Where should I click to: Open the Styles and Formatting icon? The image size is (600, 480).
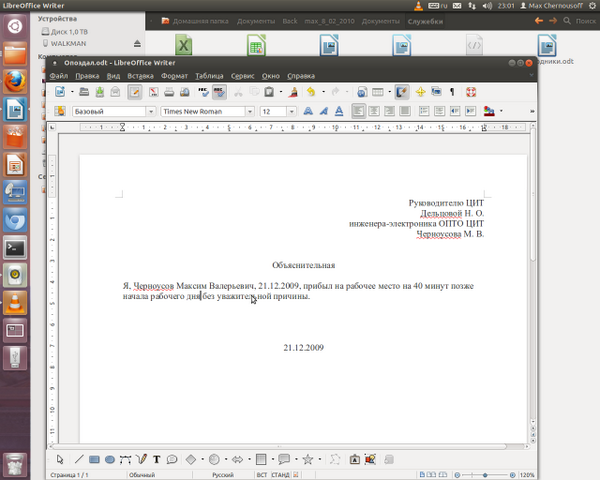[60, 111]
